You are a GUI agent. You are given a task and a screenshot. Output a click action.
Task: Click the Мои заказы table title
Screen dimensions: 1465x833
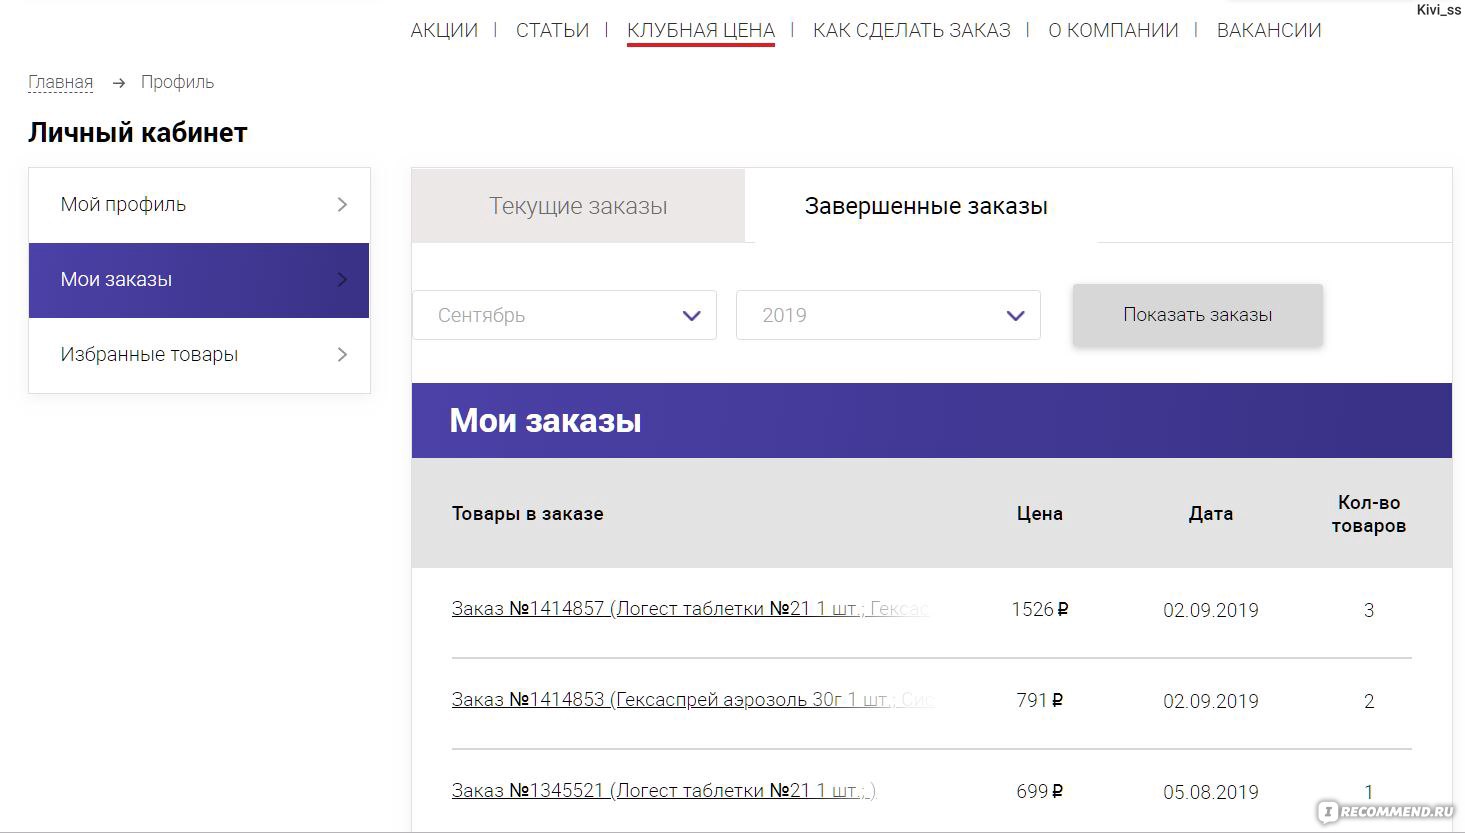point(545,420)
